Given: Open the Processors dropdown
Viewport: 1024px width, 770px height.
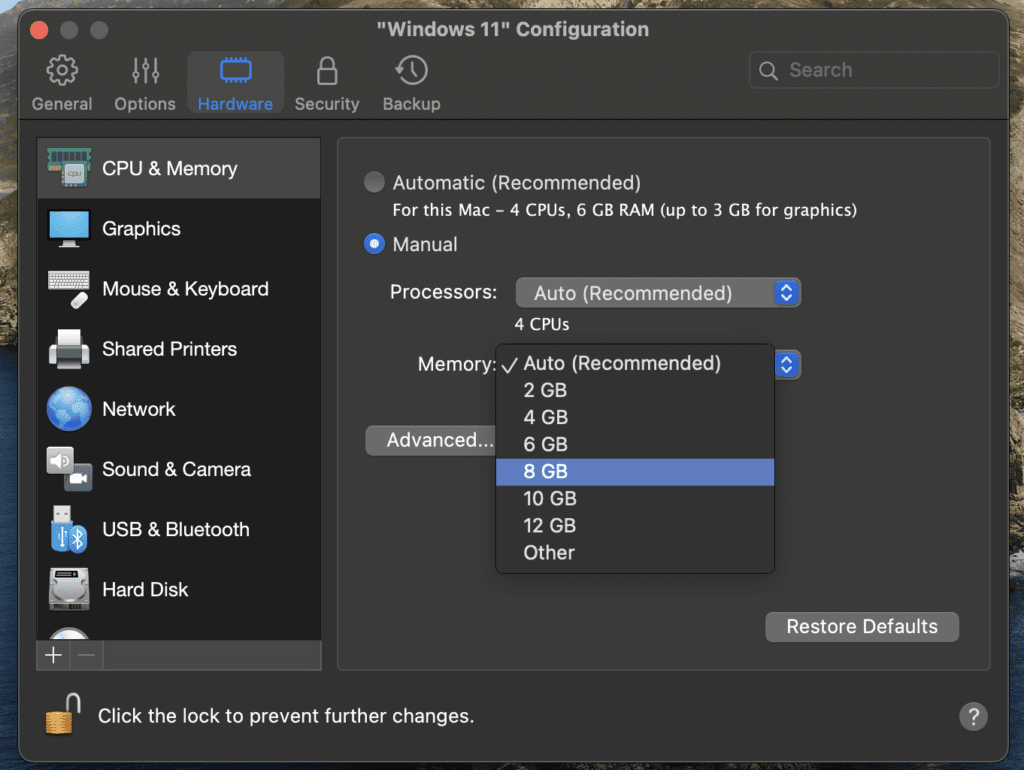Looking at the screenshot, I should point(658,293).
